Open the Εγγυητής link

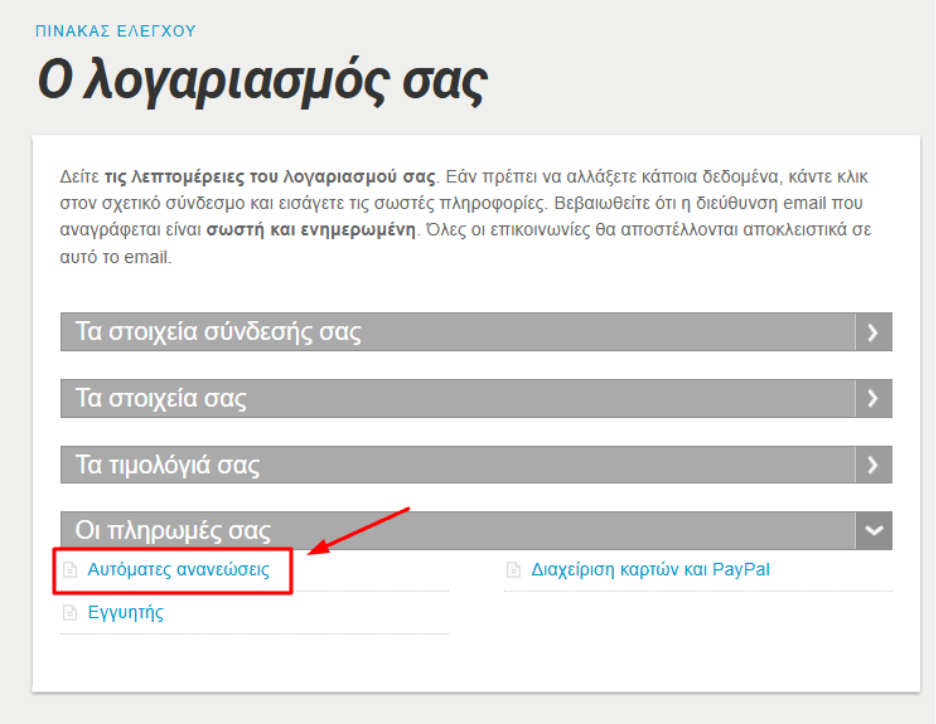point(125,612)
